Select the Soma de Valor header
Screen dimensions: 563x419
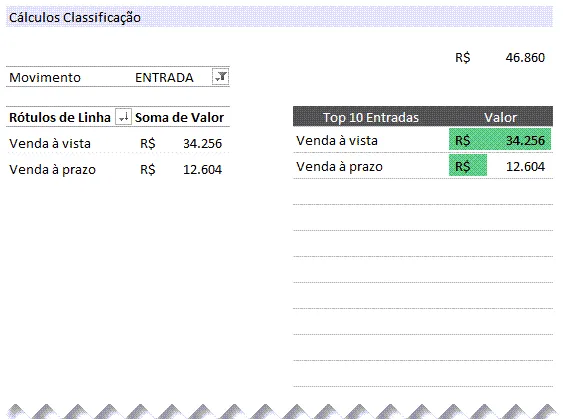pyautogui.click(x=179, y=117)
